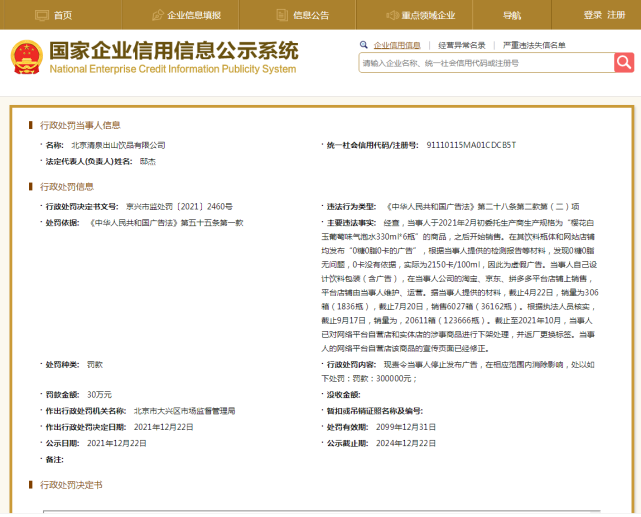Select the 严重违法失信名单 search tab
641x517 pixels.
coord(534,45)
